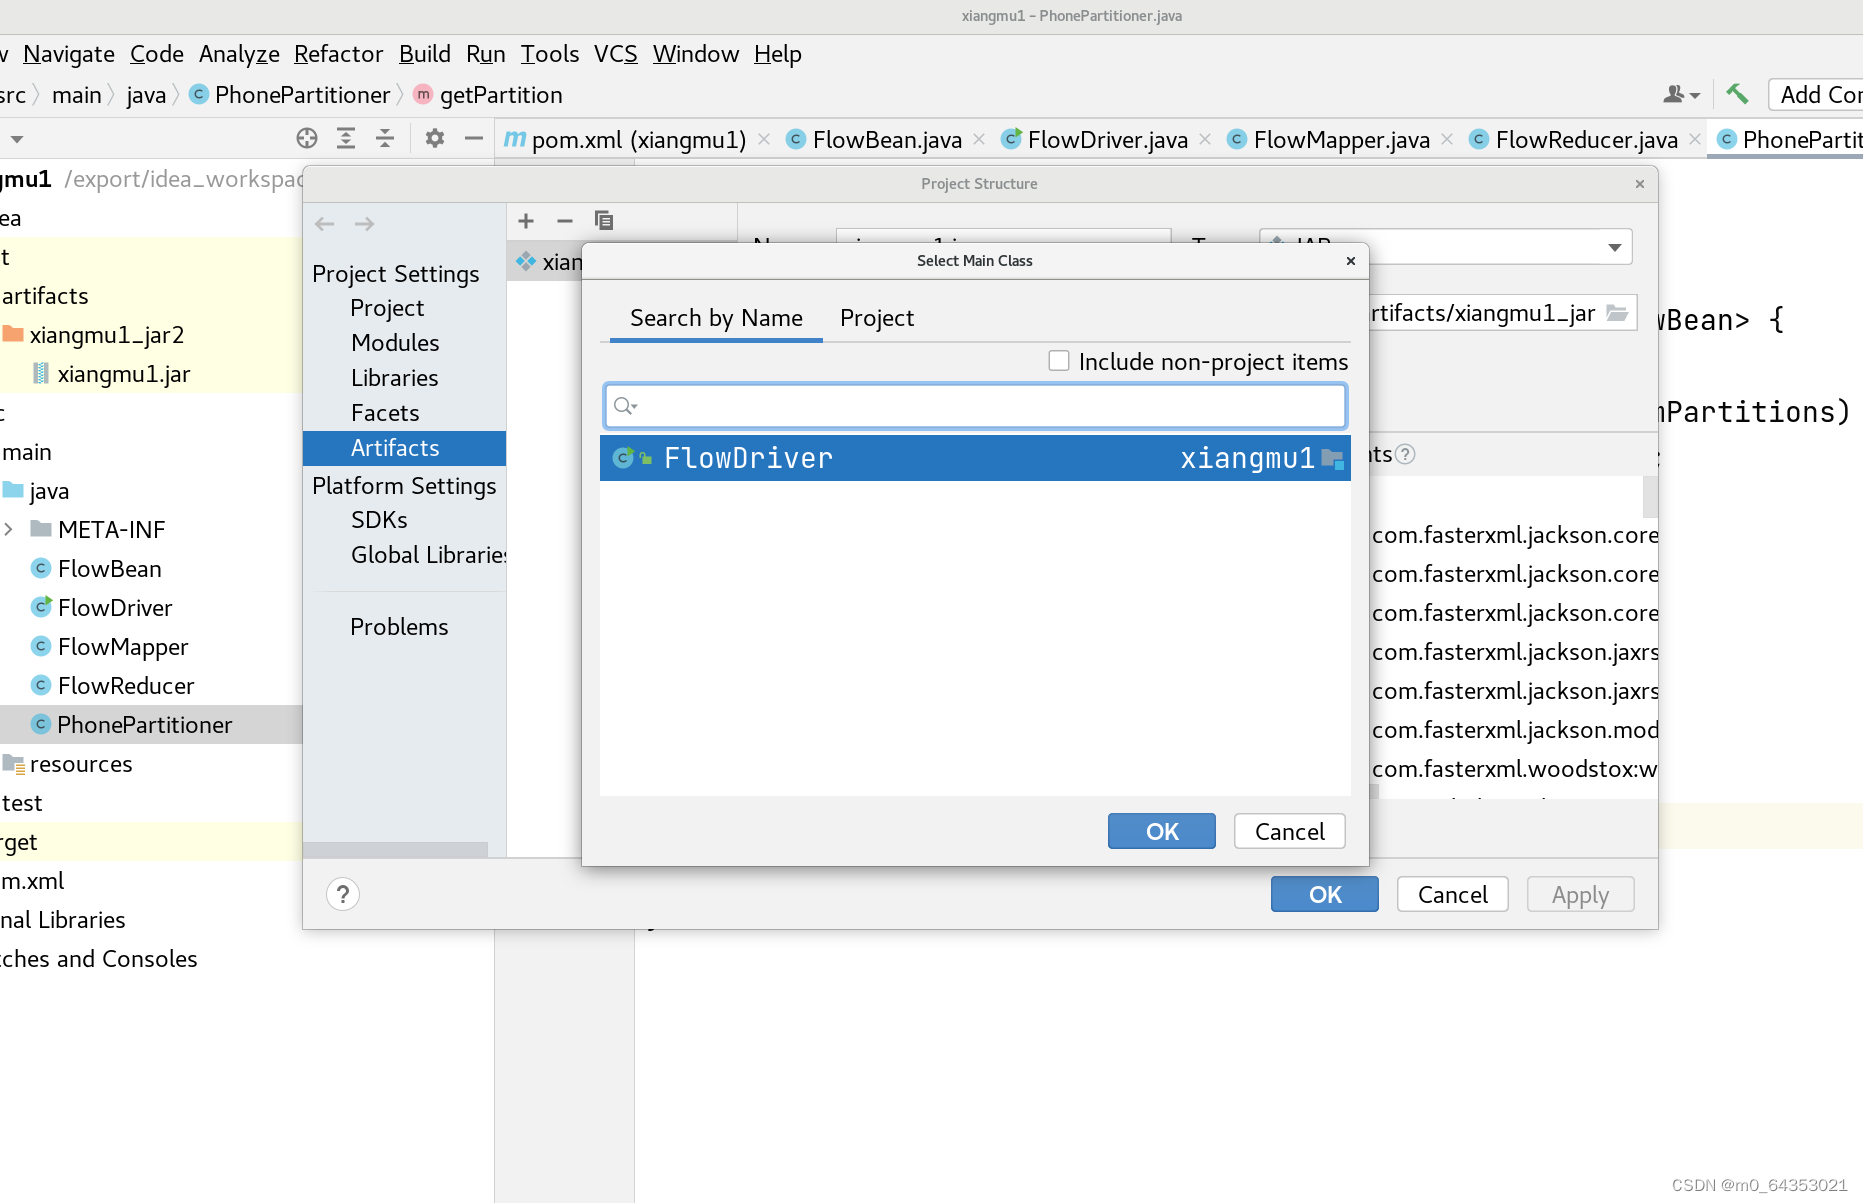The height and width of the screenshot is (1203, 1863).
Task: Switch to pom.xml editor tab
Action: (x=638, y=140)
